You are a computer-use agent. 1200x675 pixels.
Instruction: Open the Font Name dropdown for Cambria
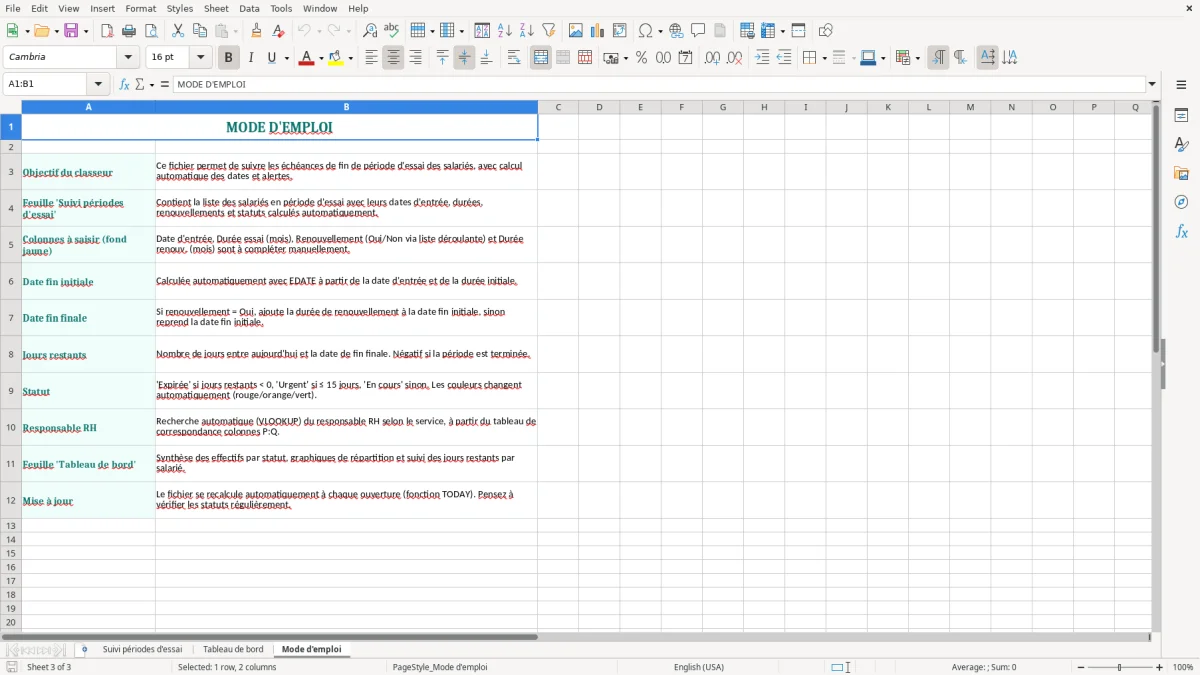(x=129, y=58)
